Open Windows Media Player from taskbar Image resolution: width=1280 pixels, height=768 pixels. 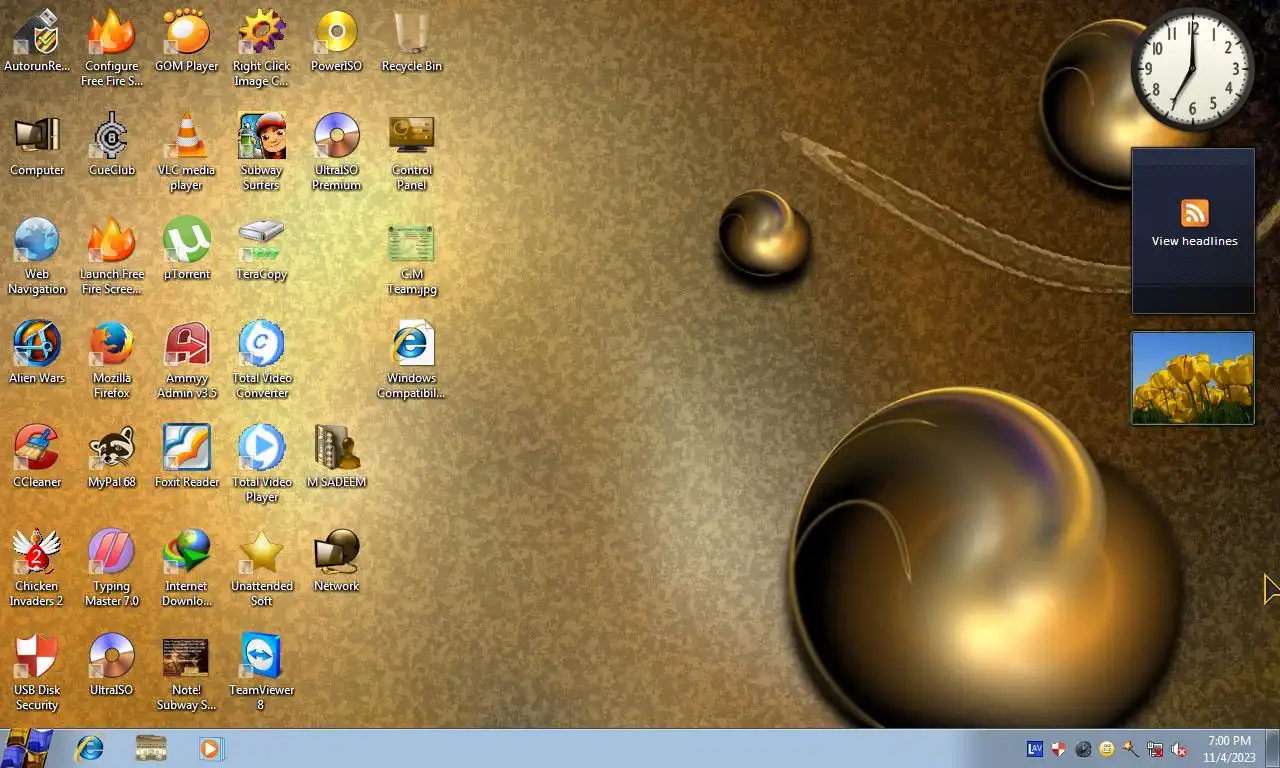point(211,748)
